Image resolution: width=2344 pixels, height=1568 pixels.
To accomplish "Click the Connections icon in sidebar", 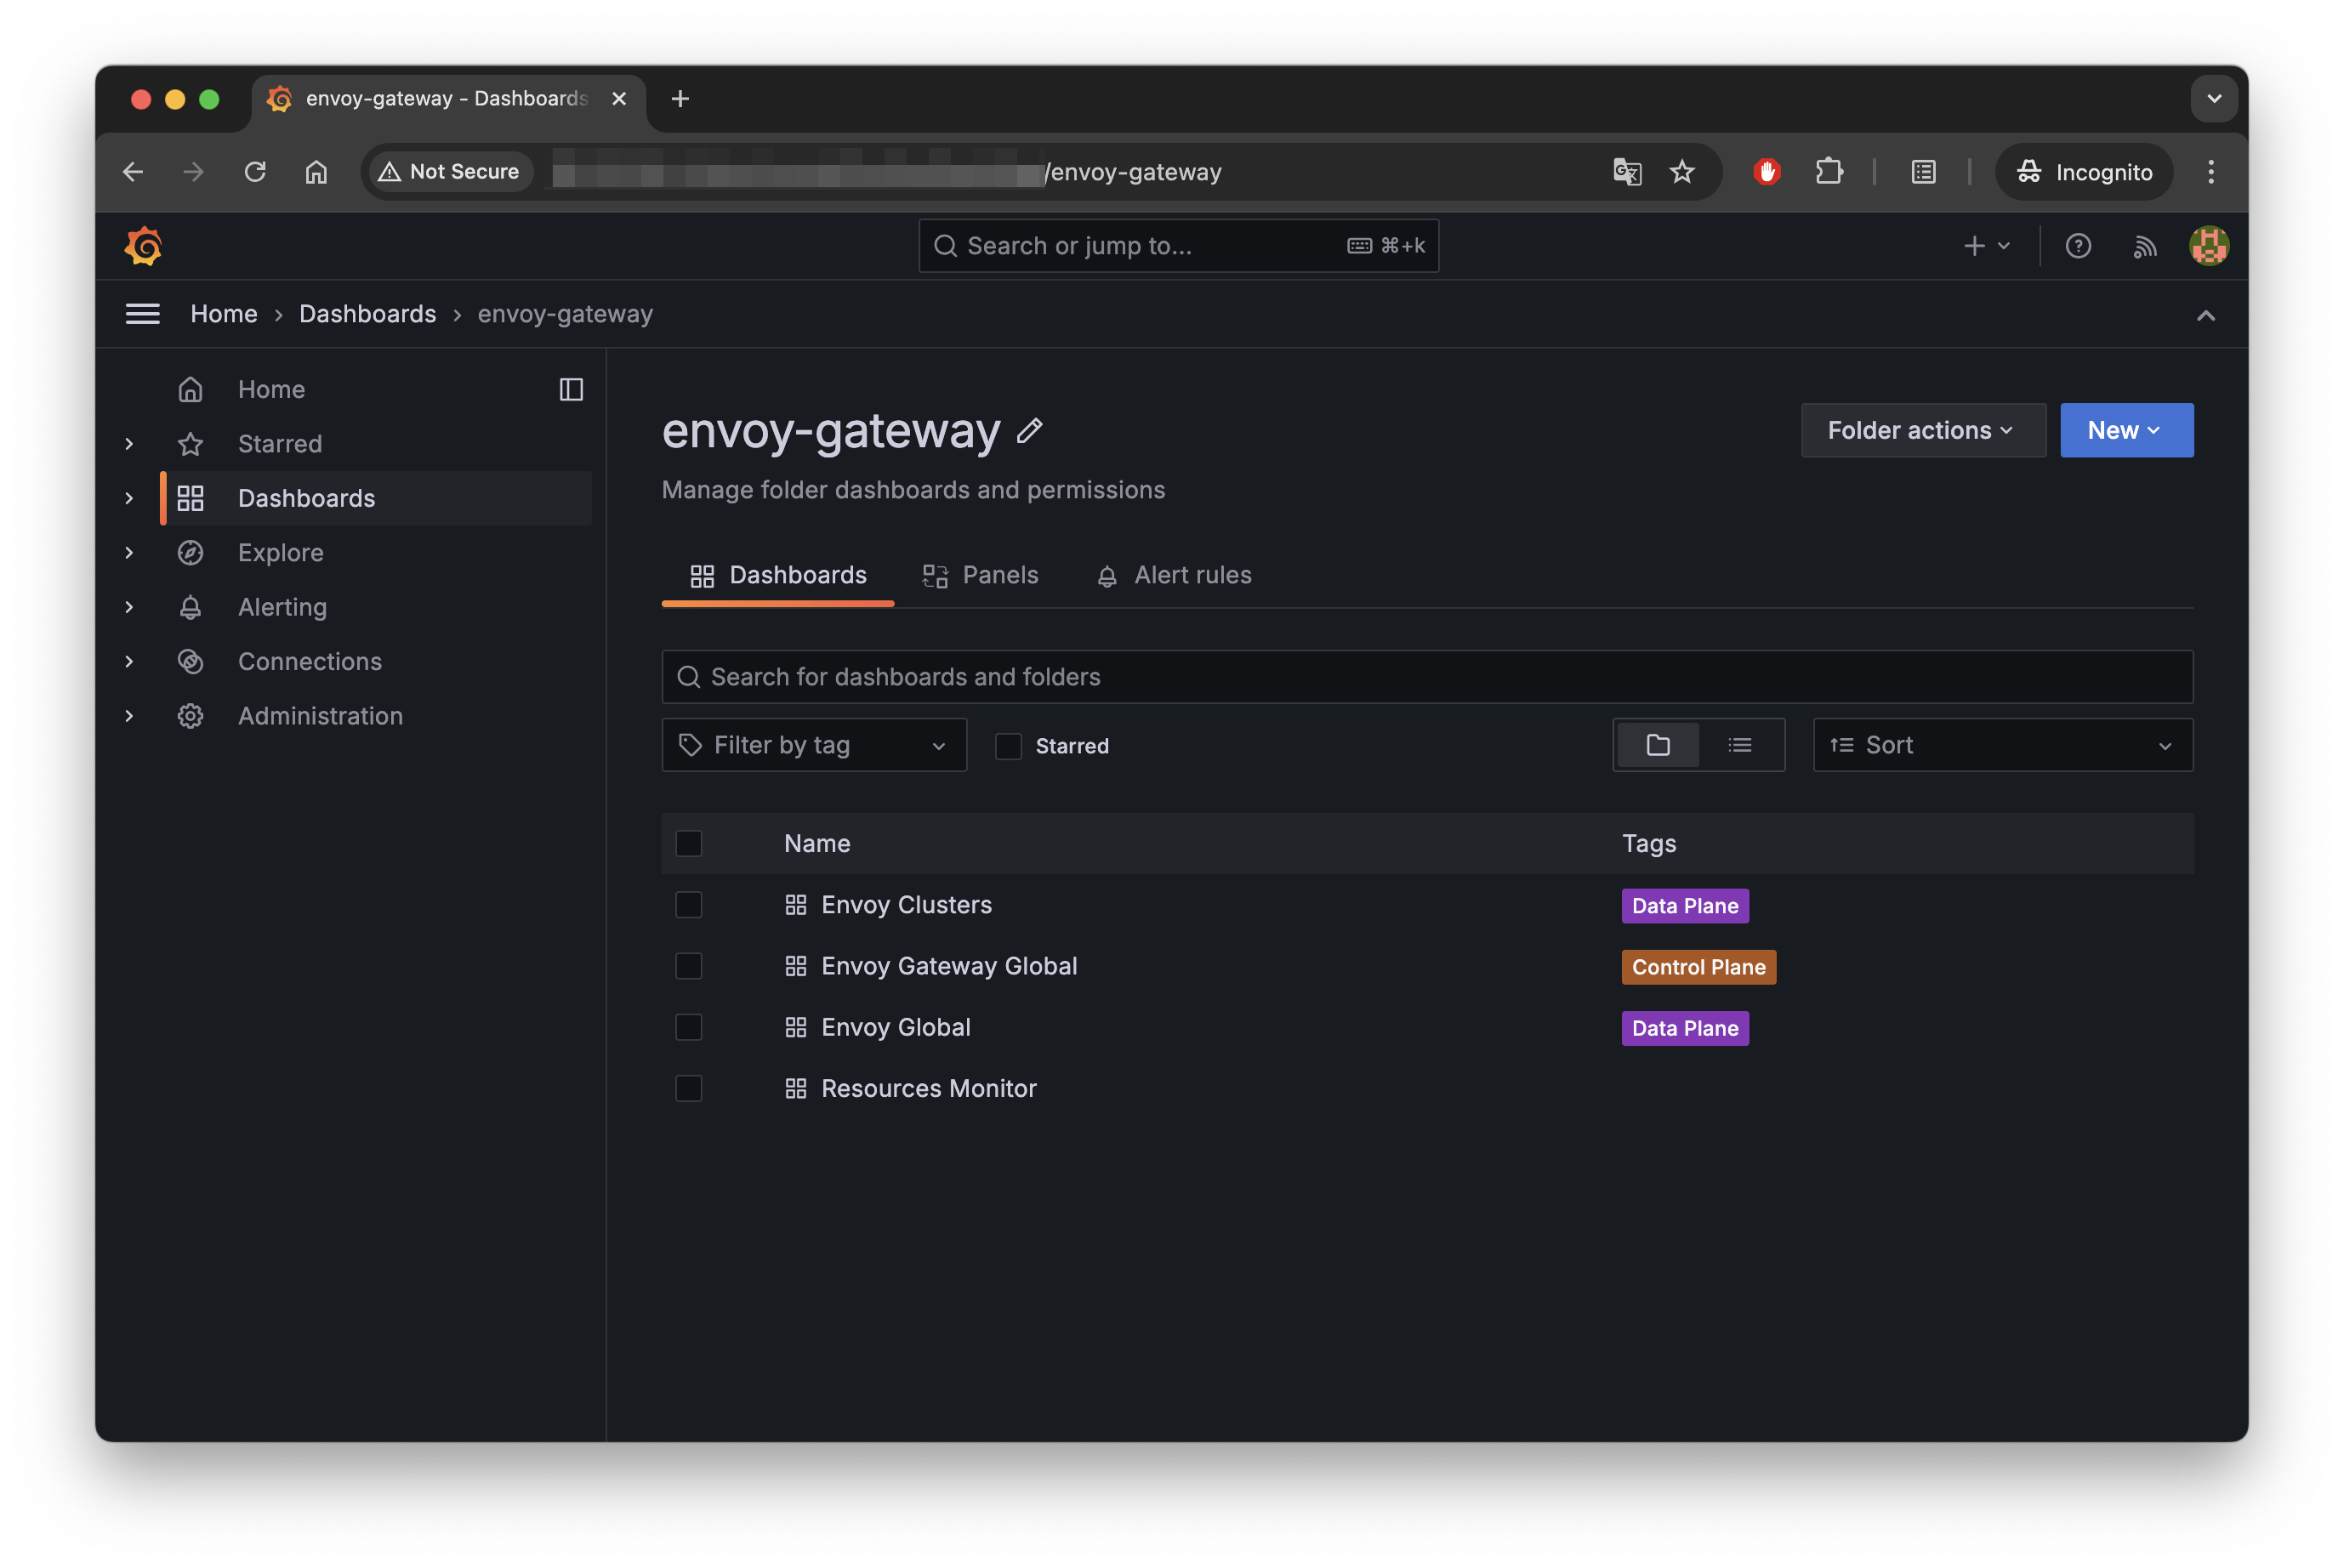I will (x=191, y=662).
